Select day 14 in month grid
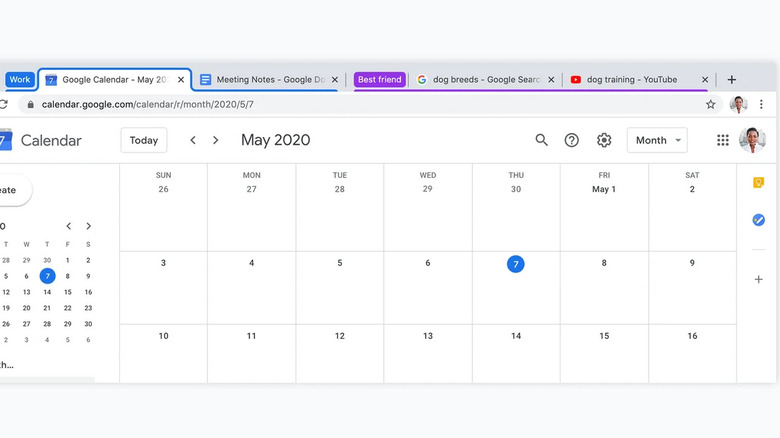 click(x=516, y=336)
